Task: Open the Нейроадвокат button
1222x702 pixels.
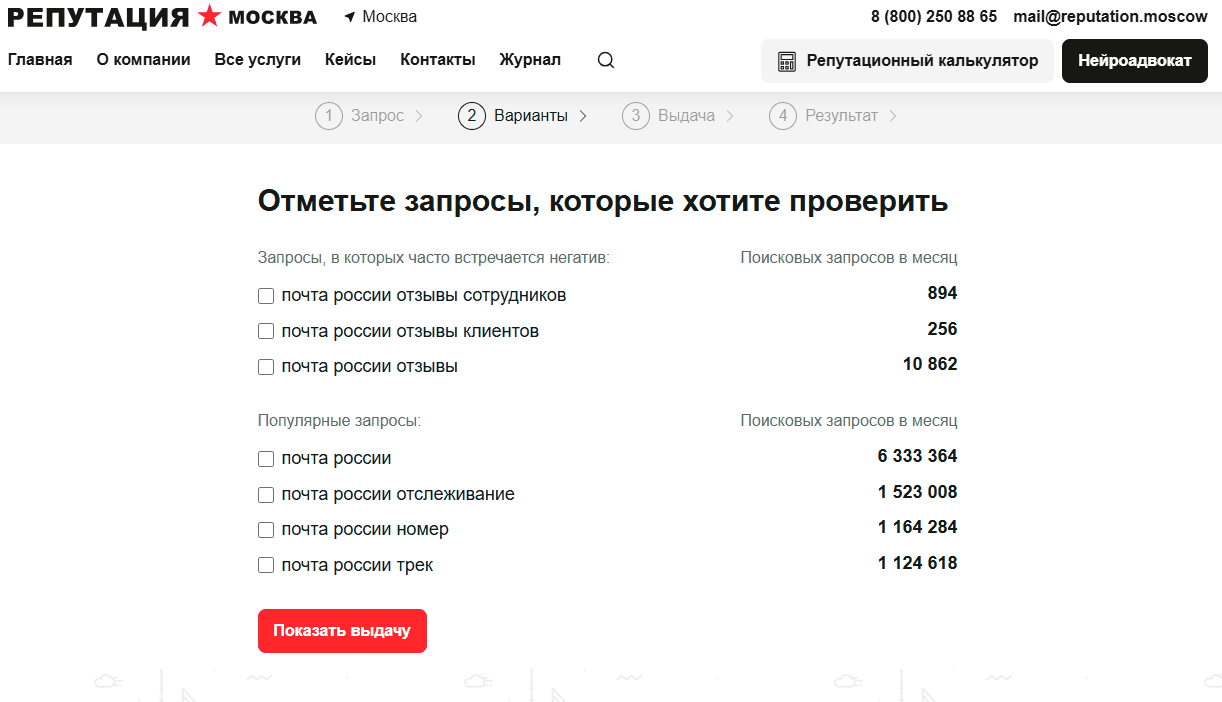Action: click(x=1135, y=61)
